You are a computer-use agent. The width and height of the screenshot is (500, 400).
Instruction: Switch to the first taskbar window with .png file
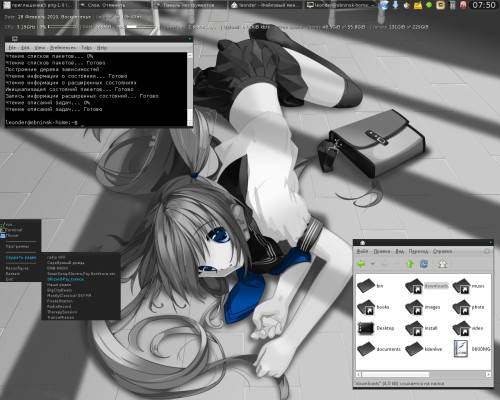(38, 5)
